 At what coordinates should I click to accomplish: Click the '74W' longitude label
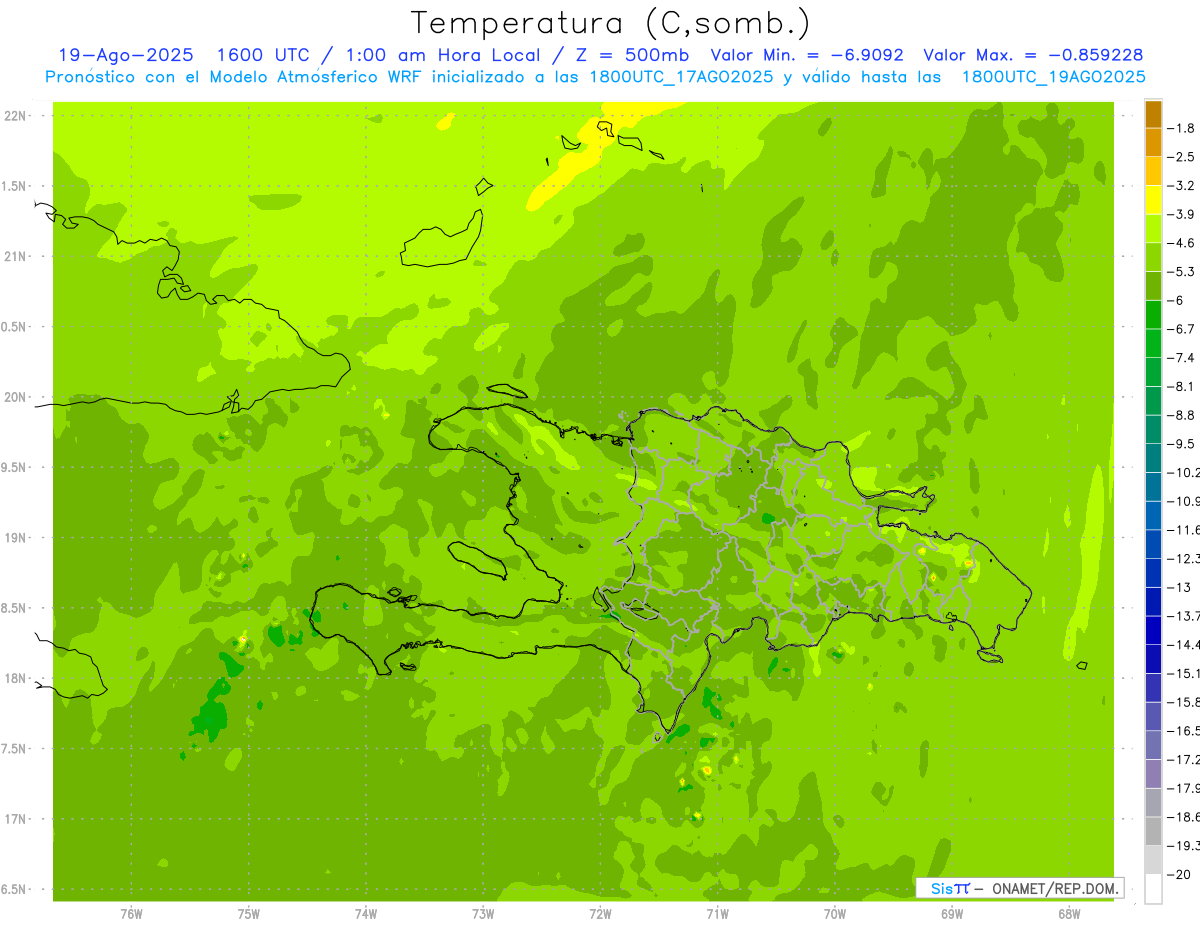pyautogui.click(x=366, y=914)
